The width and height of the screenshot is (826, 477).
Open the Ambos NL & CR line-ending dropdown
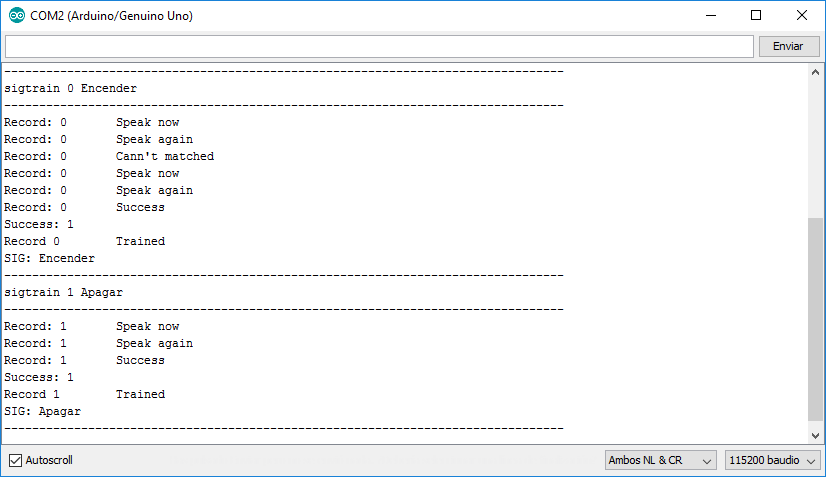[x=660, y=460]
